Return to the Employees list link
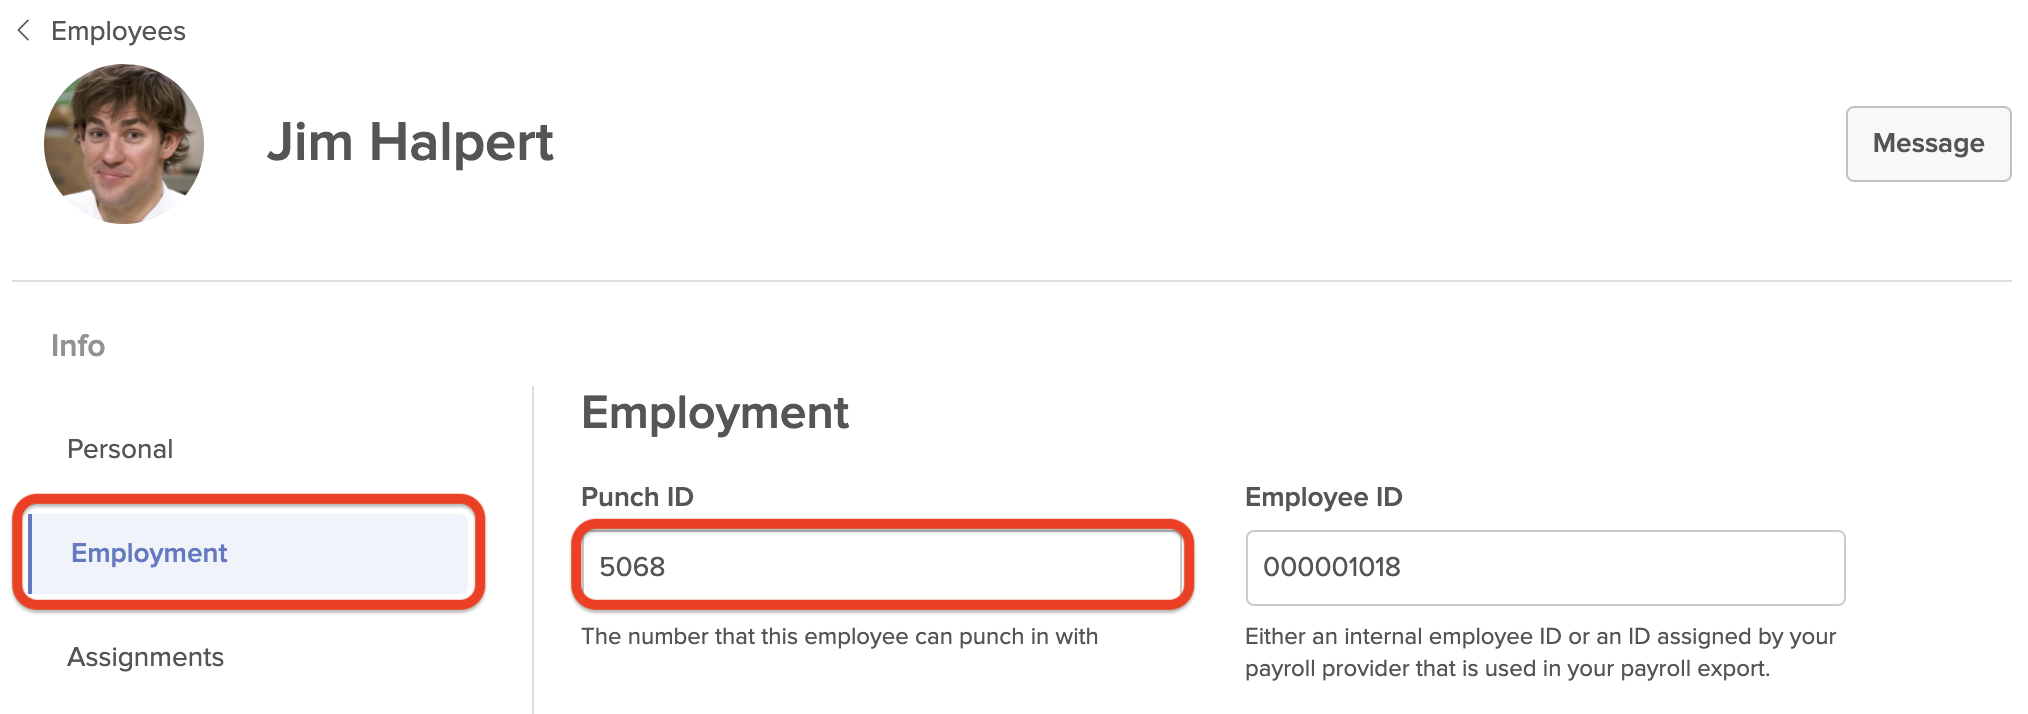The image size is (2028, 714). 118,31
